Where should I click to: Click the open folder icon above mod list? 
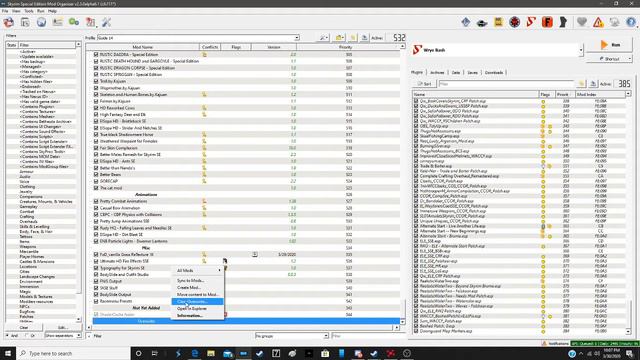339,38
